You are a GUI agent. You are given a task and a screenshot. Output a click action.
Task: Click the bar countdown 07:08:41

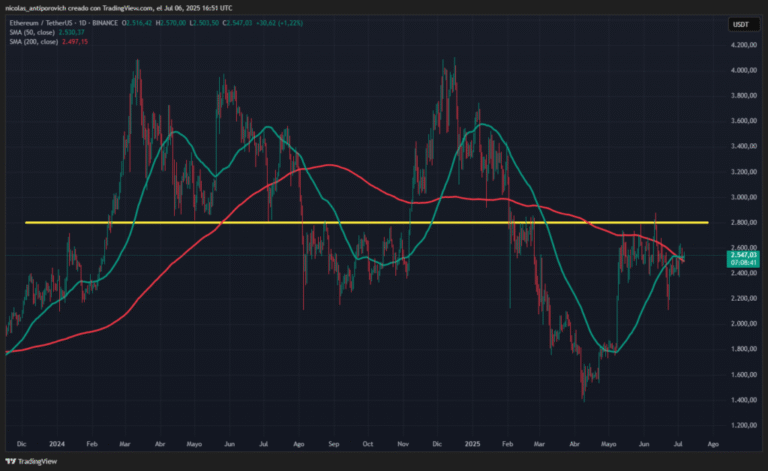743,263
